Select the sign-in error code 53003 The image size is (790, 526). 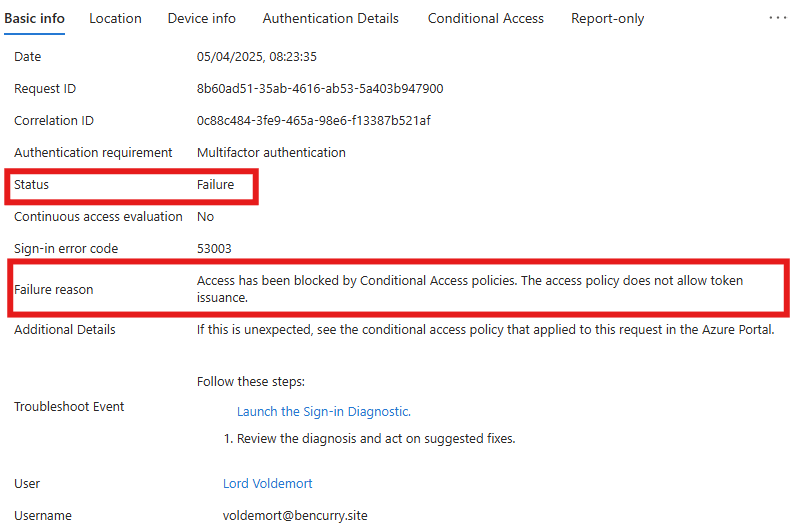[x=214, y=249]
